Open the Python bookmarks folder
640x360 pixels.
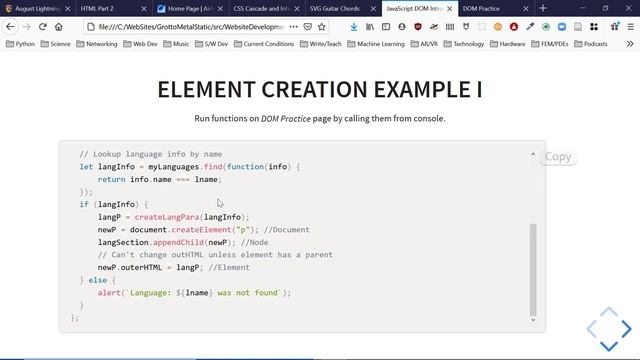coord(20,44)
